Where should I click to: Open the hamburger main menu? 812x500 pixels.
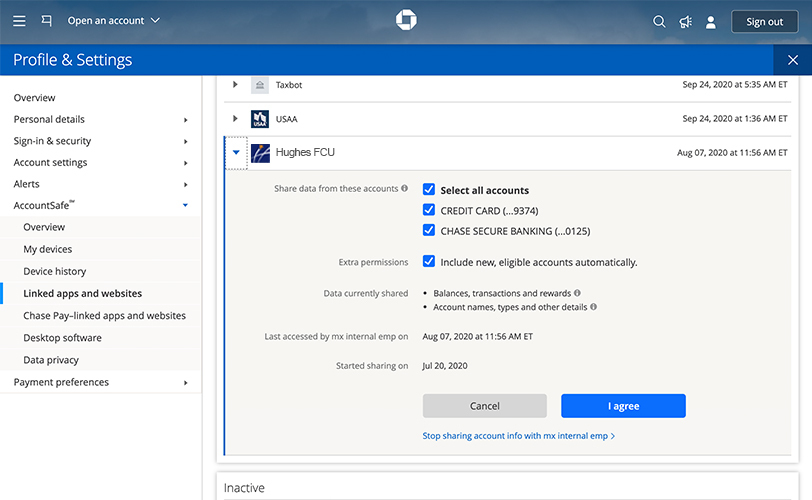19,21
